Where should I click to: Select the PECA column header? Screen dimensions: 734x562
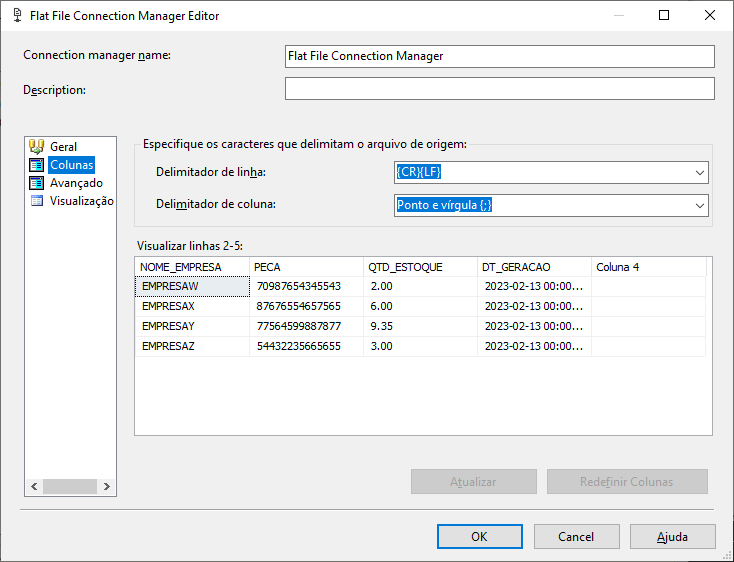pos(307,267)
